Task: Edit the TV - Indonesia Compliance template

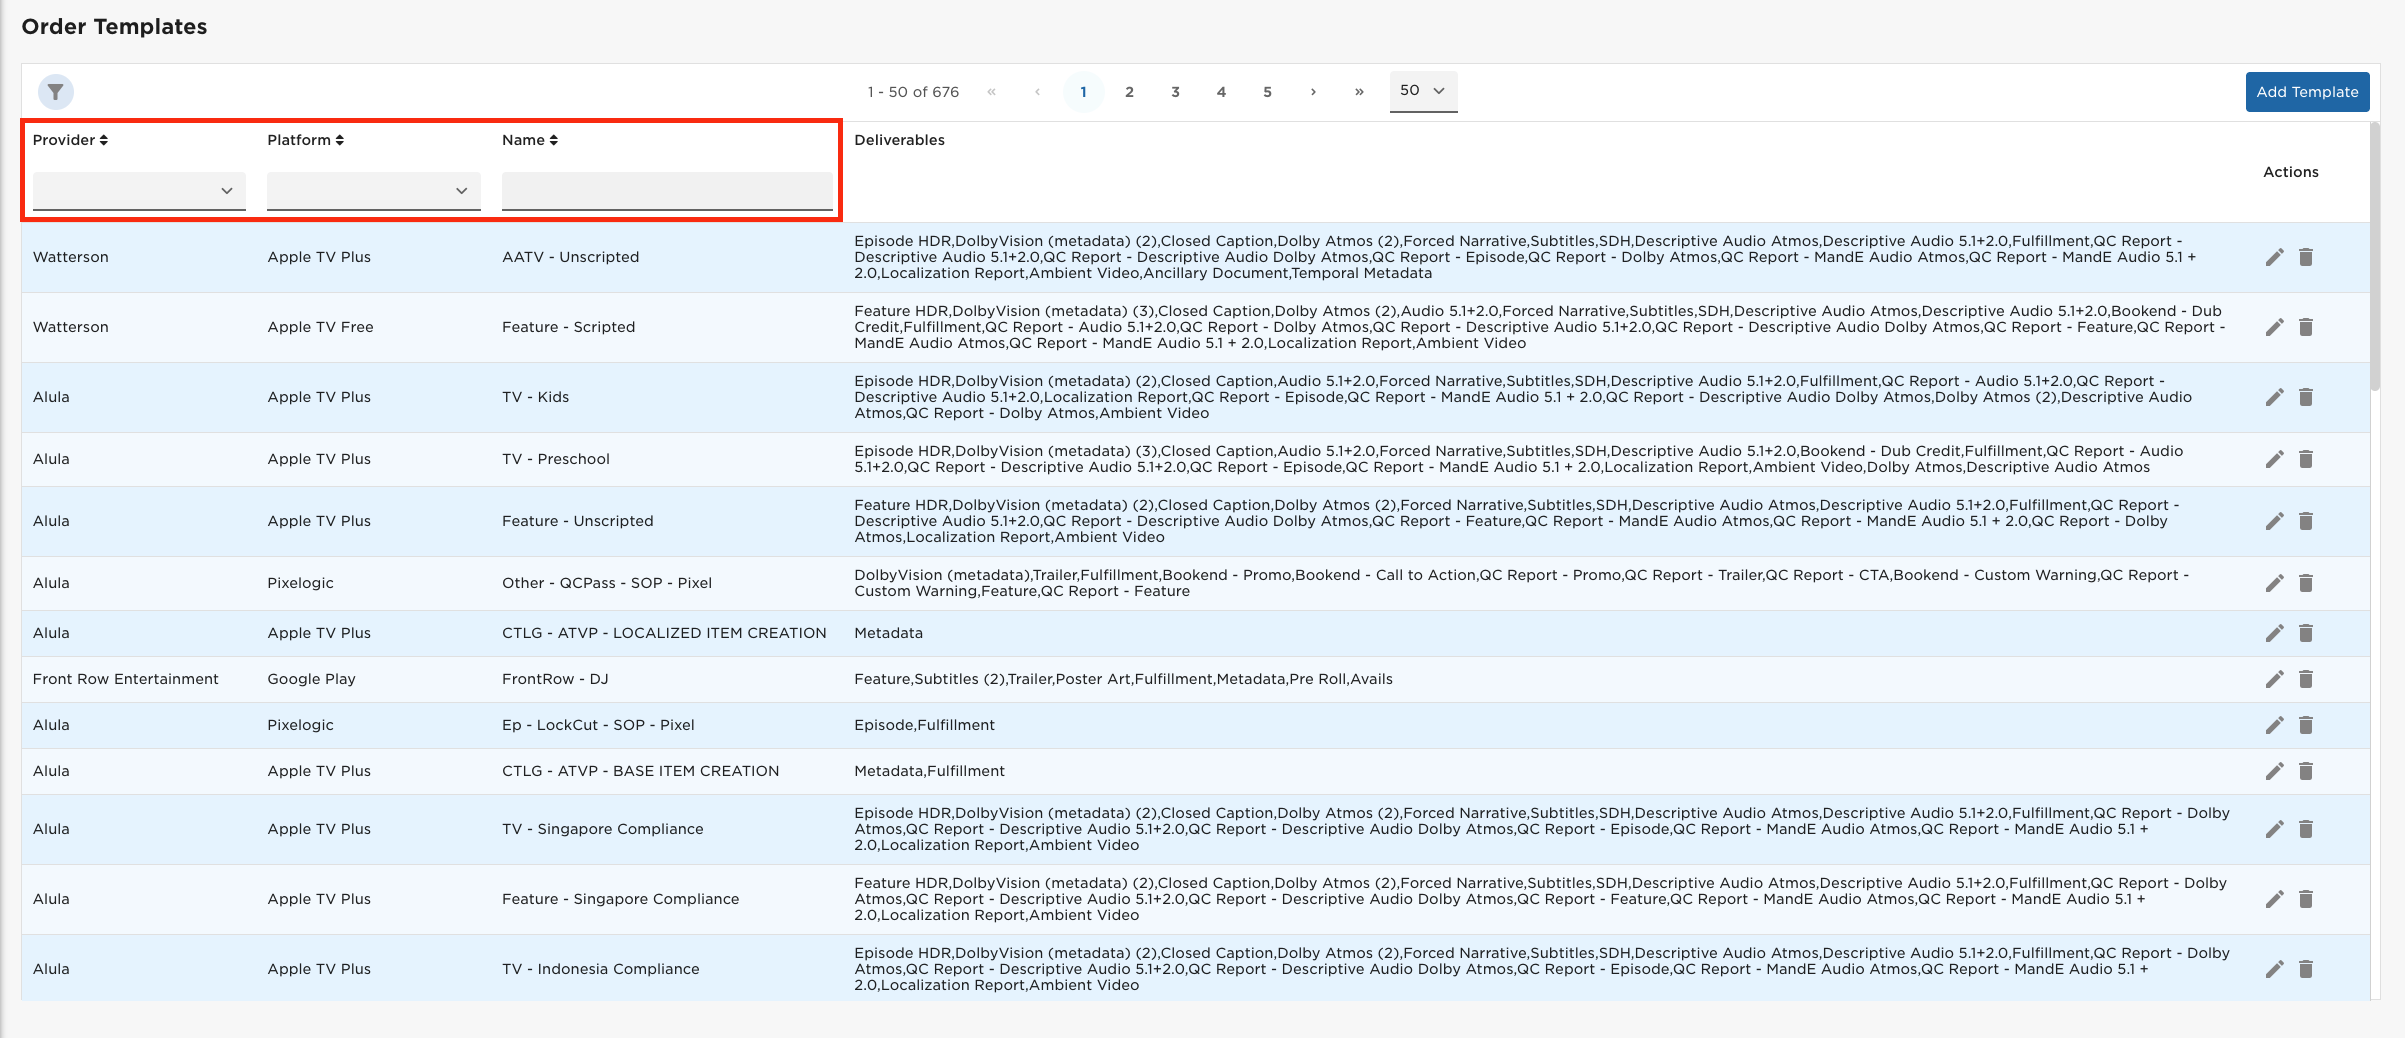Action: 2274,969
